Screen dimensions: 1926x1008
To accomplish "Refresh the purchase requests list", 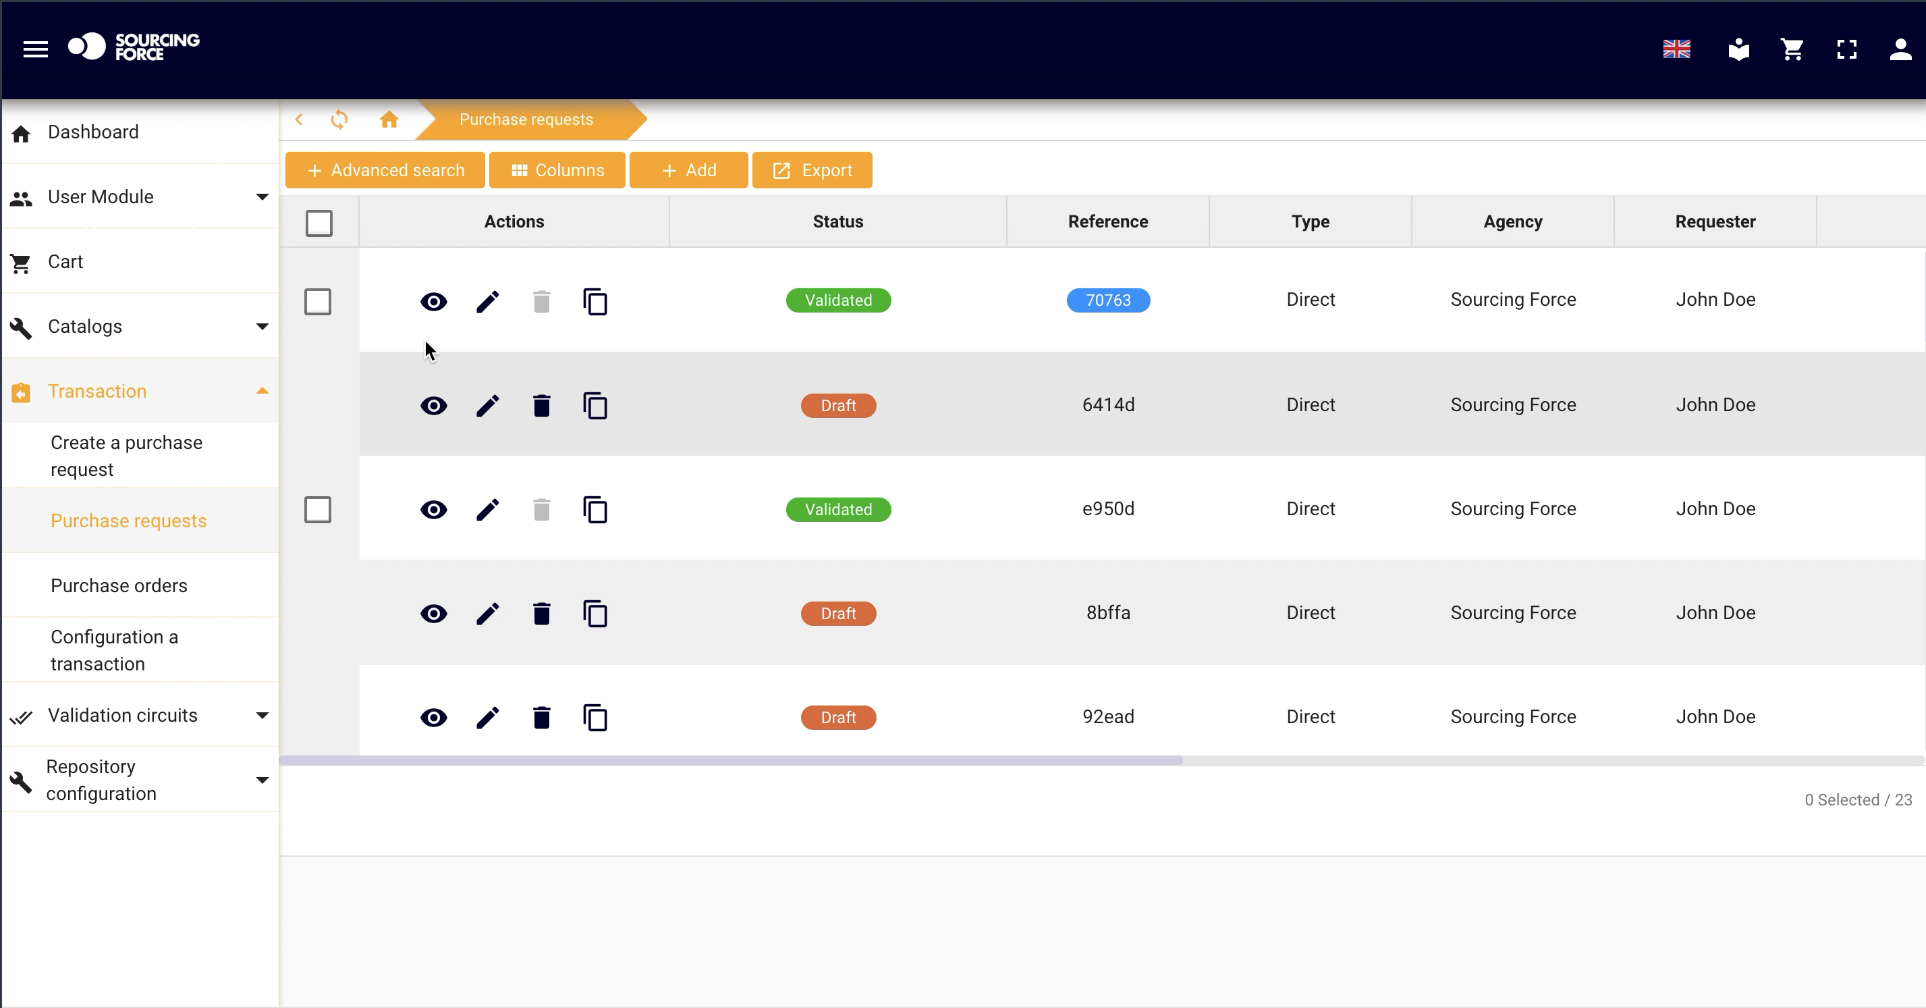I will click(340, 119).
